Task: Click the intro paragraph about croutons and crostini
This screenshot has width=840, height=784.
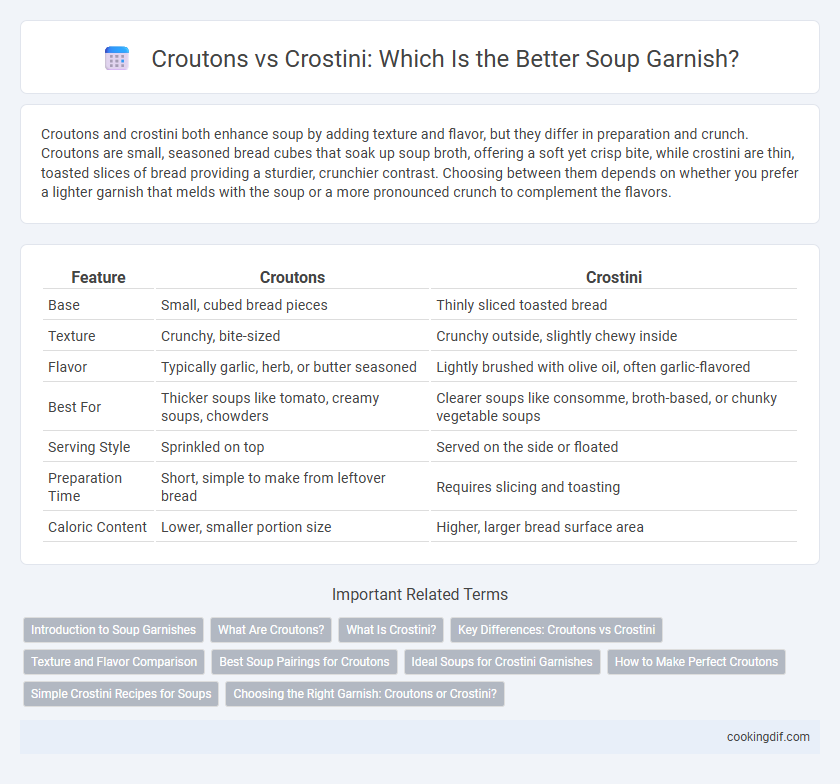Action: click(419, 163)
